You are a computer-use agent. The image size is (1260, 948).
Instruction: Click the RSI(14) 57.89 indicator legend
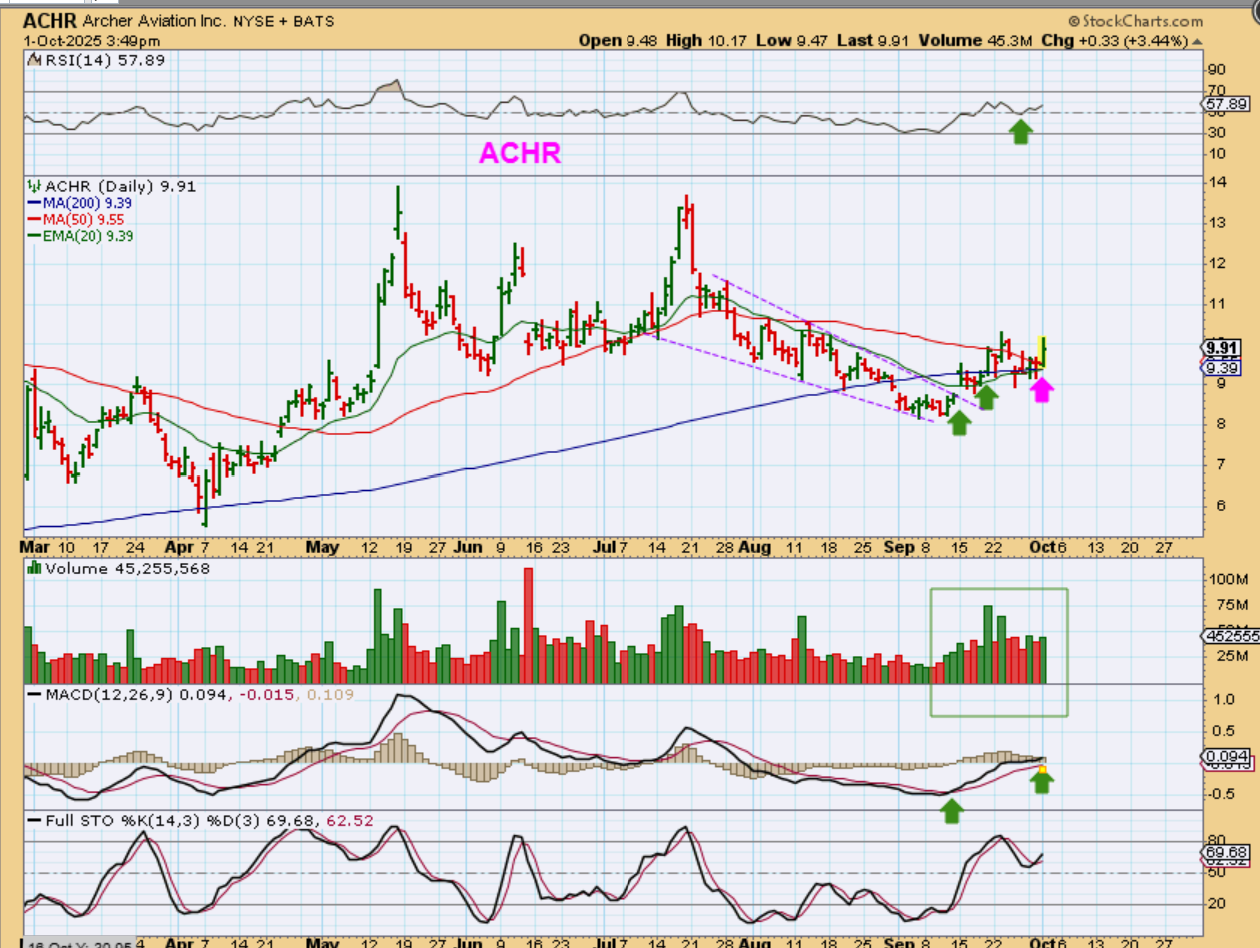(104, 61)
